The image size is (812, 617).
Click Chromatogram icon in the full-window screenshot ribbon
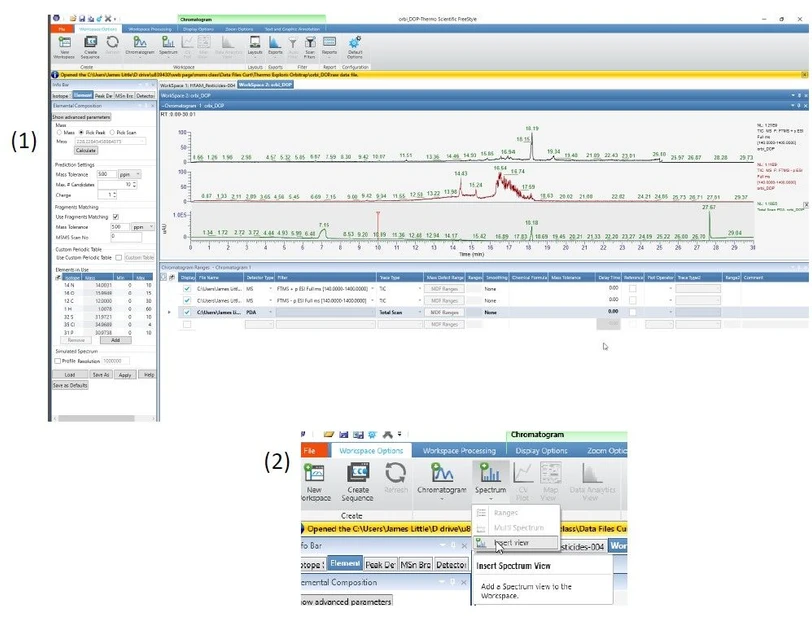(x=140, y=46)
